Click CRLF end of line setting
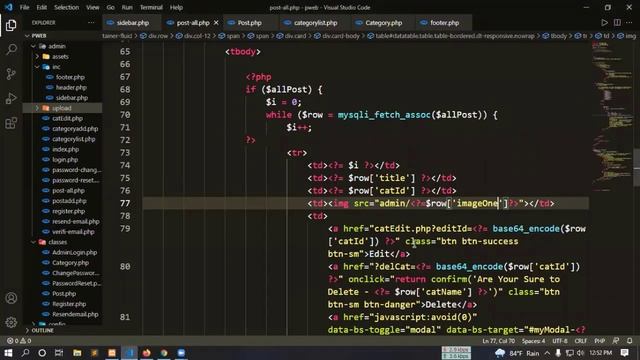The width and height of the screenshot is (640, 360). (581, 340)
